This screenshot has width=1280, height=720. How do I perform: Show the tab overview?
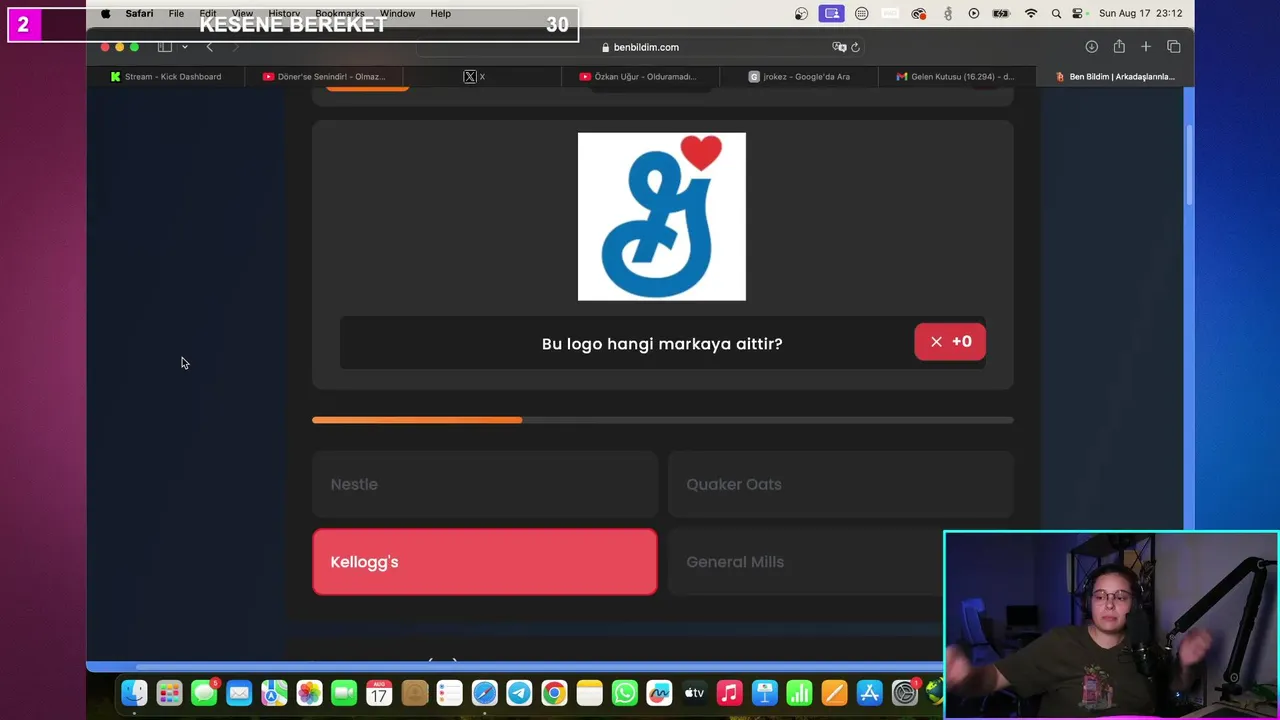coord(1174,47)
